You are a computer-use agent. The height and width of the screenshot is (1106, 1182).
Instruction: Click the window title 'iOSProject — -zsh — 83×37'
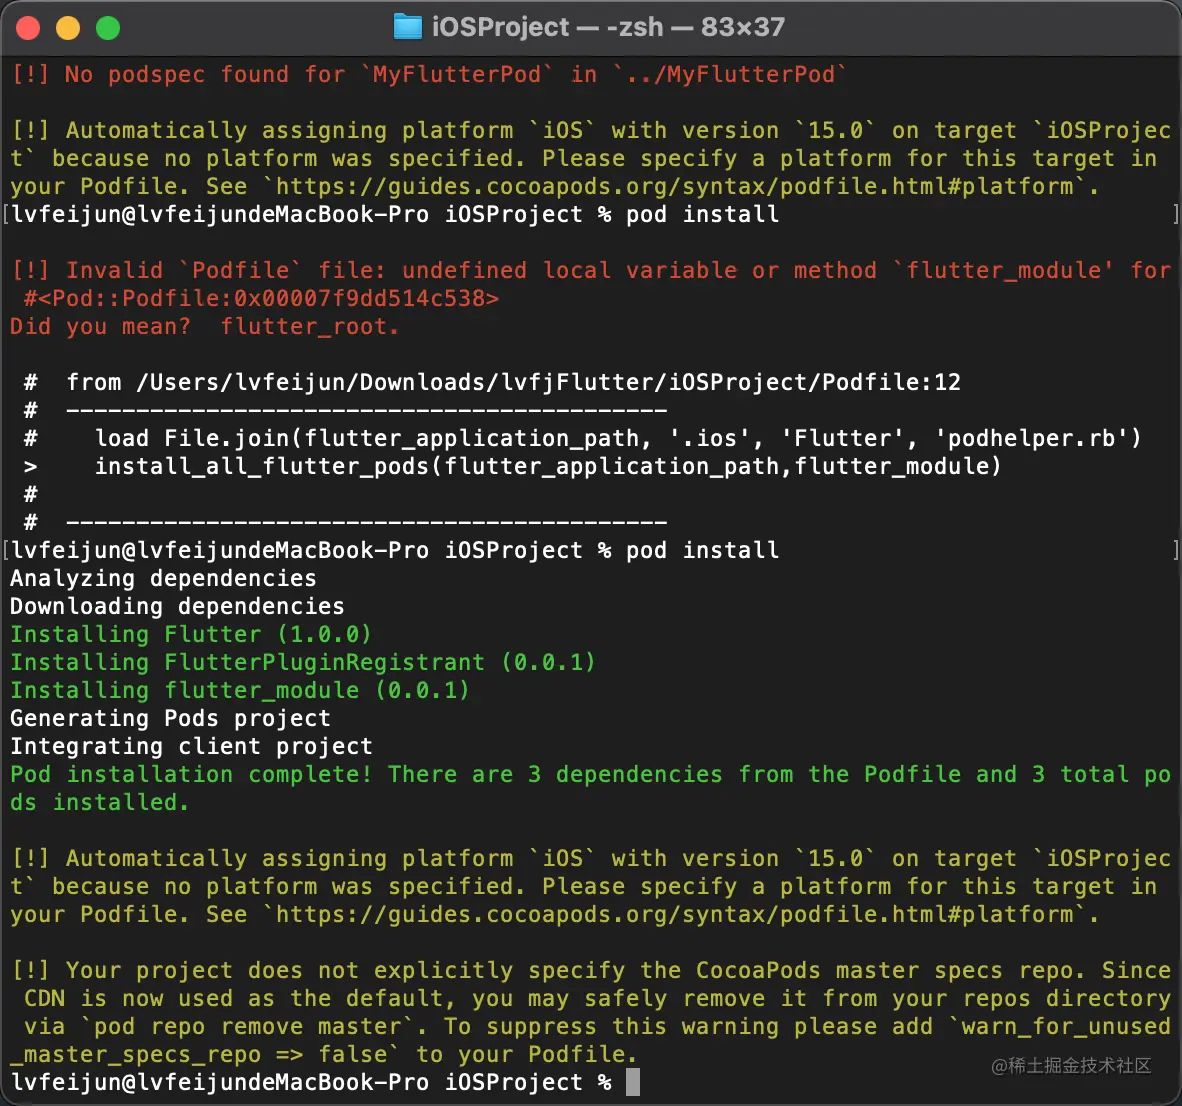tap(608, 27)
